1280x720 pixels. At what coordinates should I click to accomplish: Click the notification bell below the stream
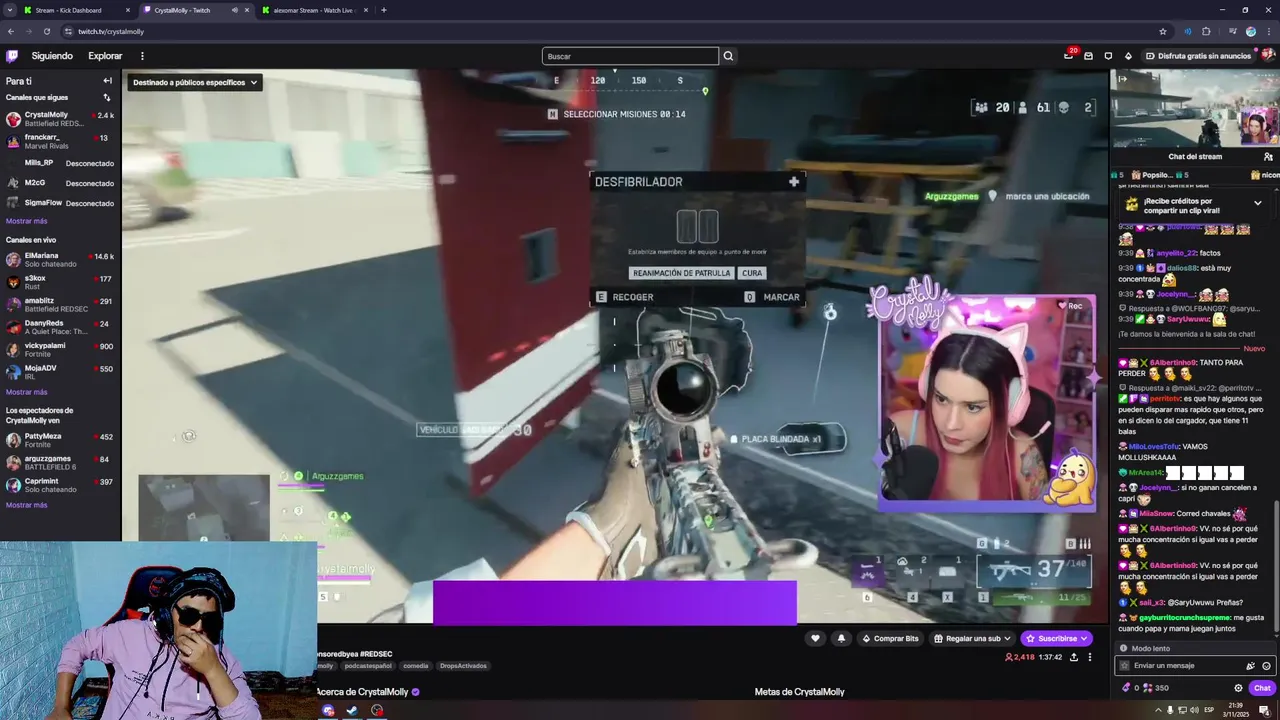click(x=841, y=638)
